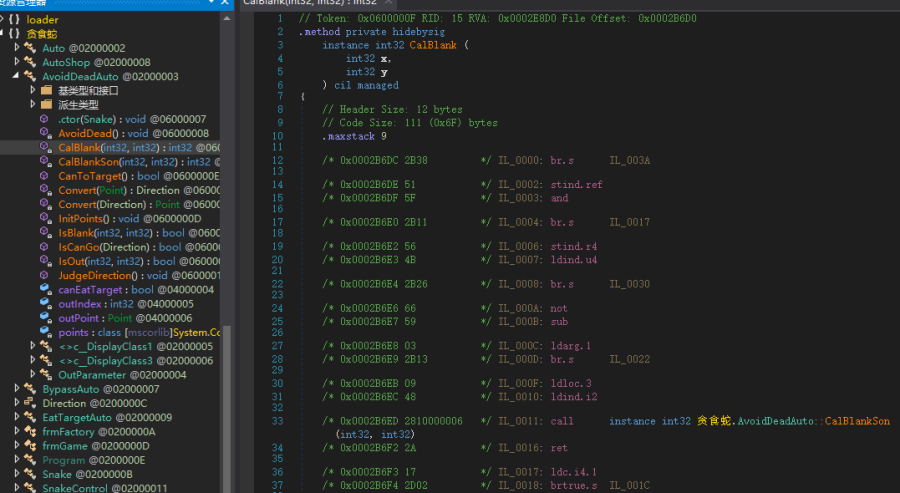Viewport: 900px width, 493px height.
Task: Select AvoidDead() : void in the tree
Action: (133, 133)
